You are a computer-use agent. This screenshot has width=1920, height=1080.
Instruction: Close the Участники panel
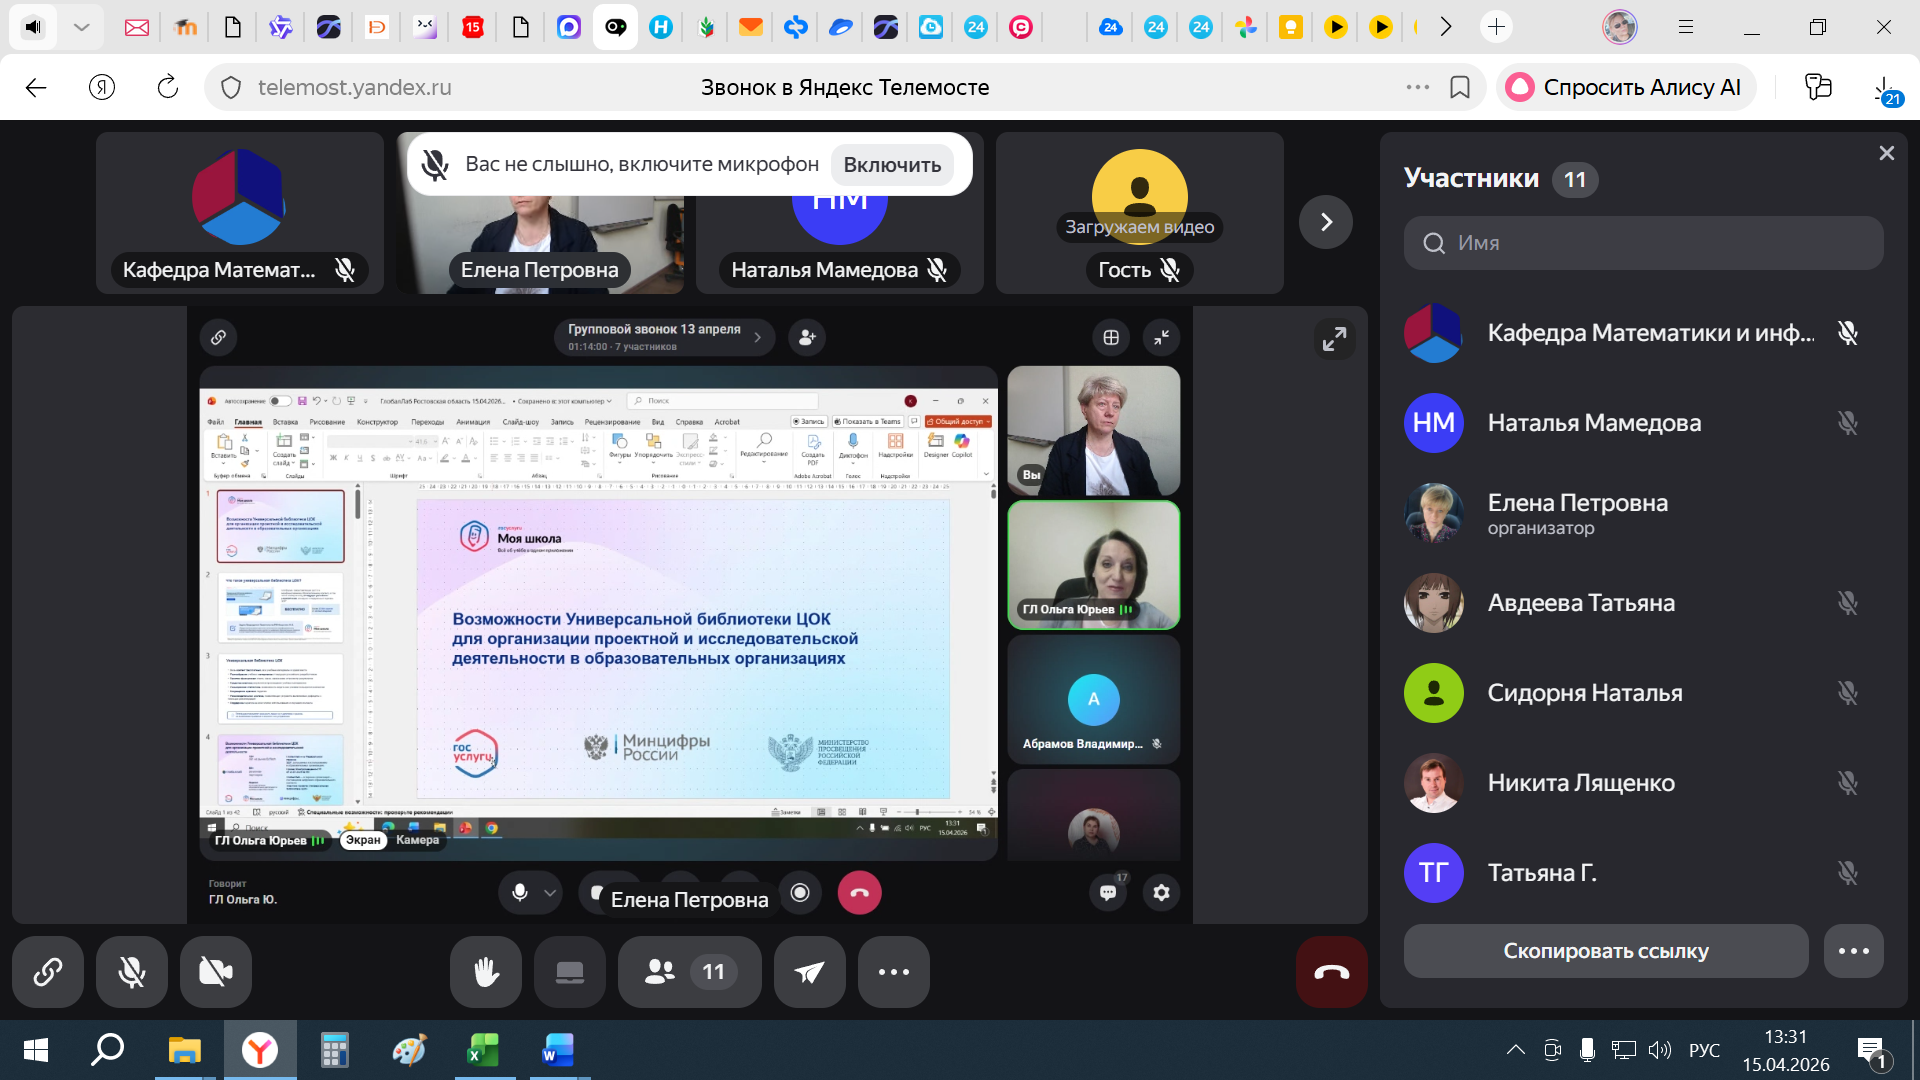coord(1887,153)
